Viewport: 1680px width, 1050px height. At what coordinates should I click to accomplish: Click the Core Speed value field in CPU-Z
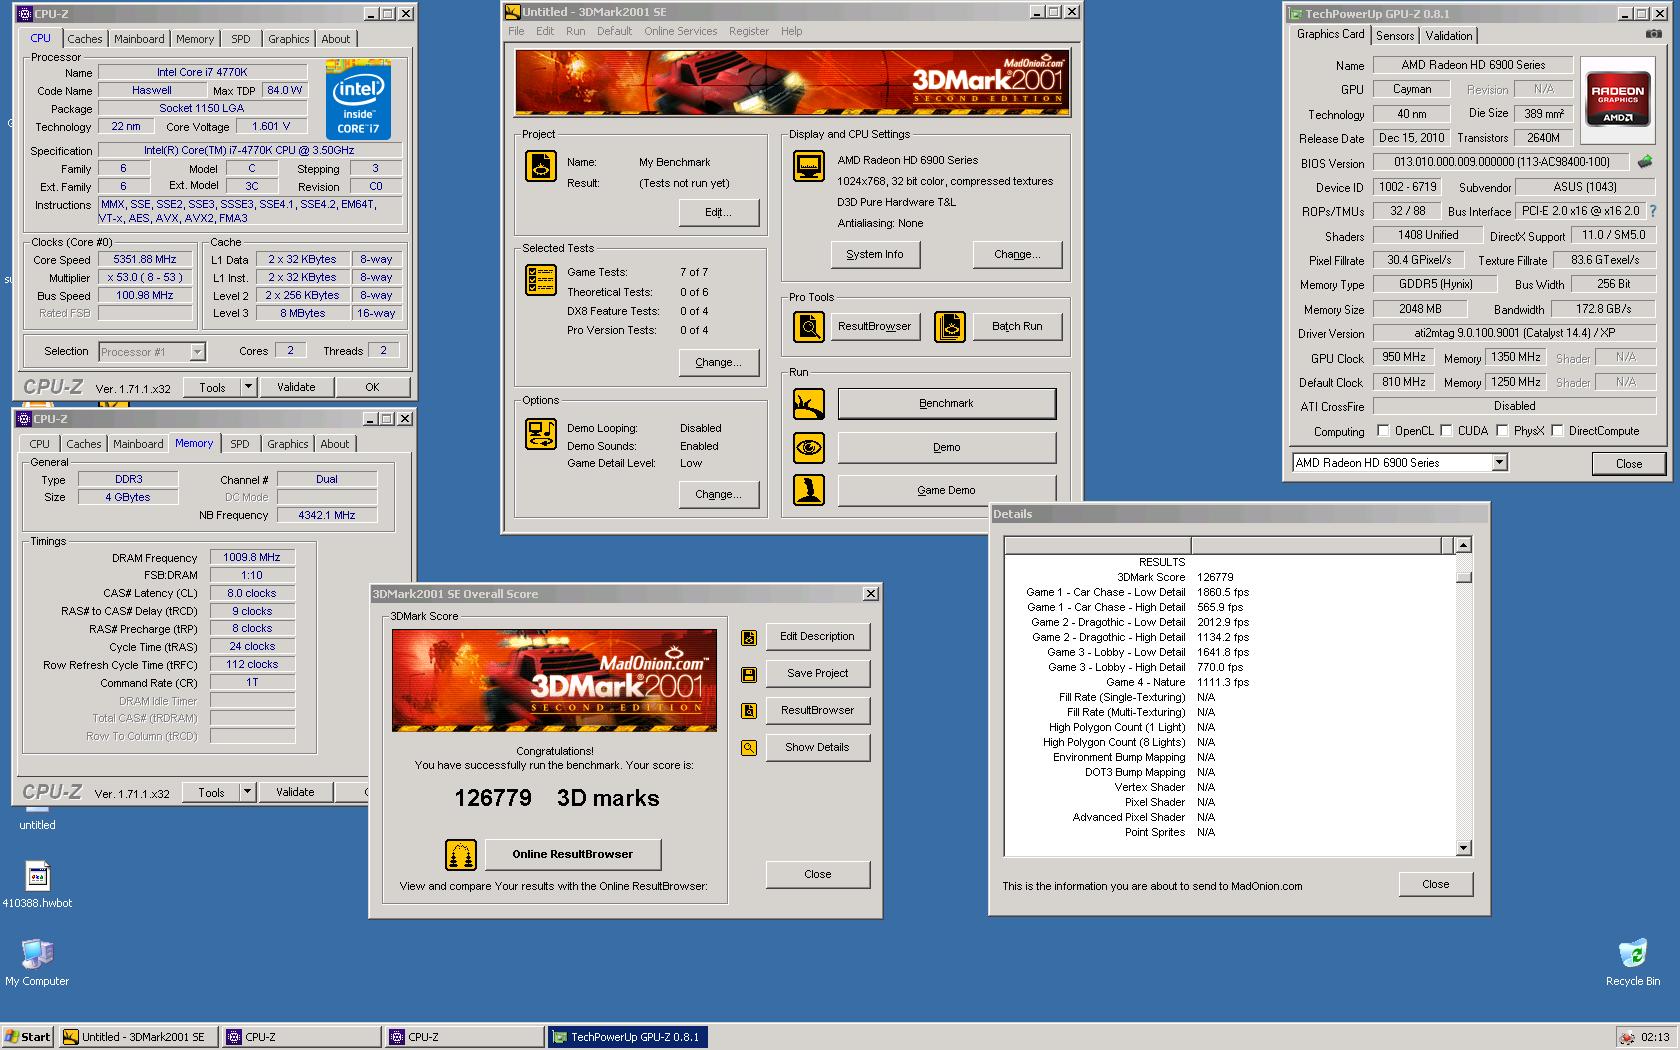click(x=146, y=259)
